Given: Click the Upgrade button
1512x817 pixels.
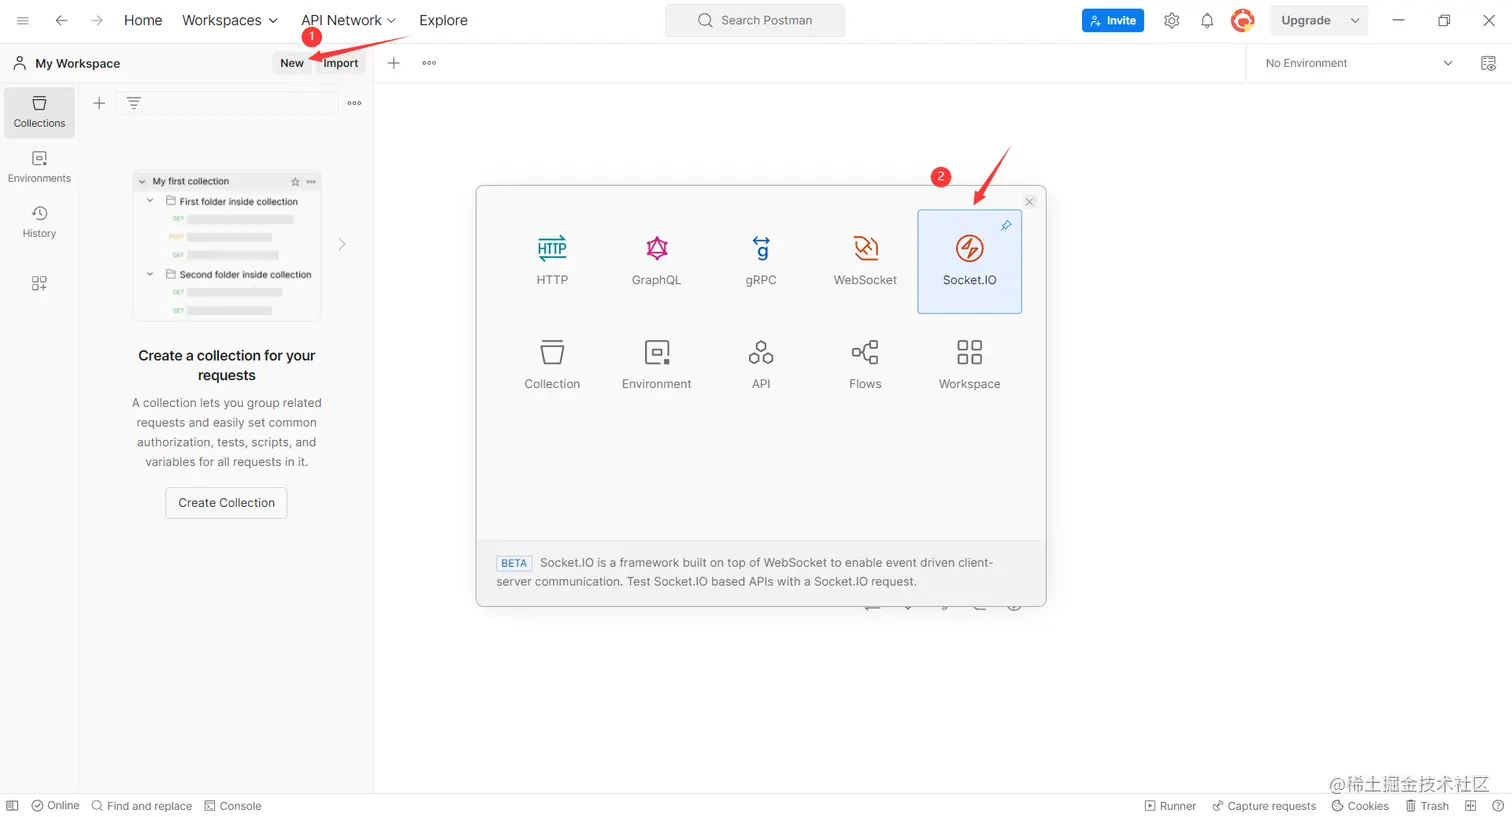Looking at the screenshot, I should (x=1306, y=20).
